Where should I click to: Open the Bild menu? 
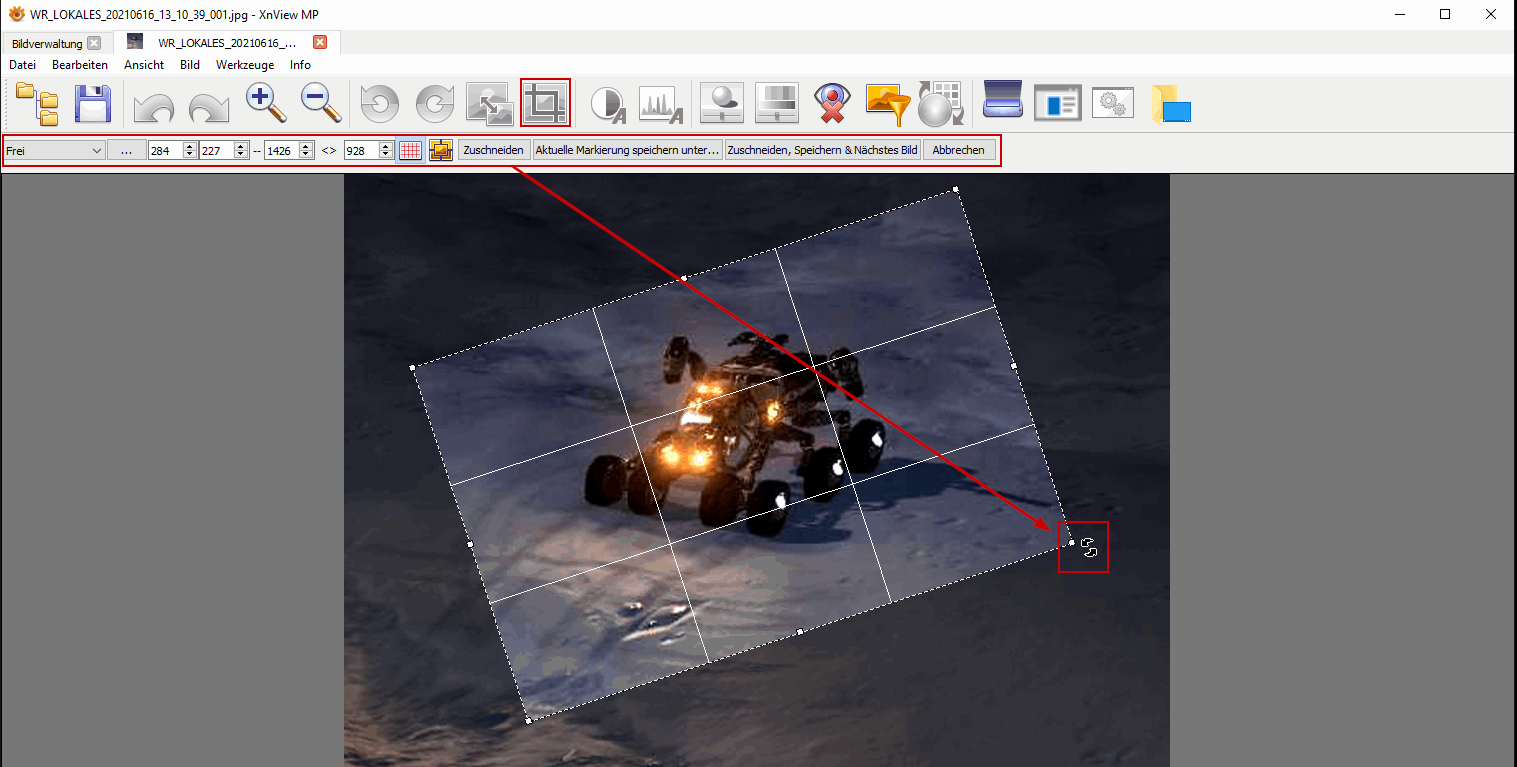190,65
